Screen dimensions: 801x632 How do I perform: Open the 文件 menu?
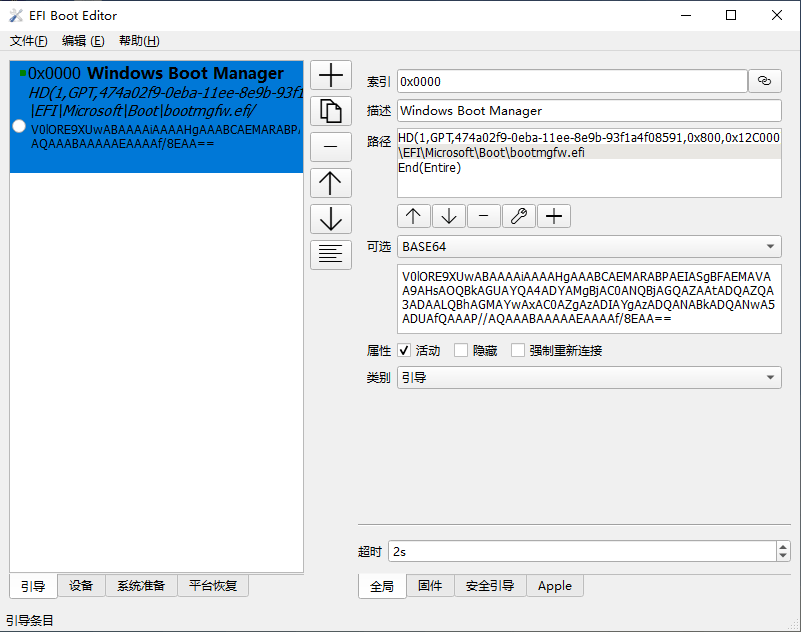pyautogui.click(x=26, y=41)
